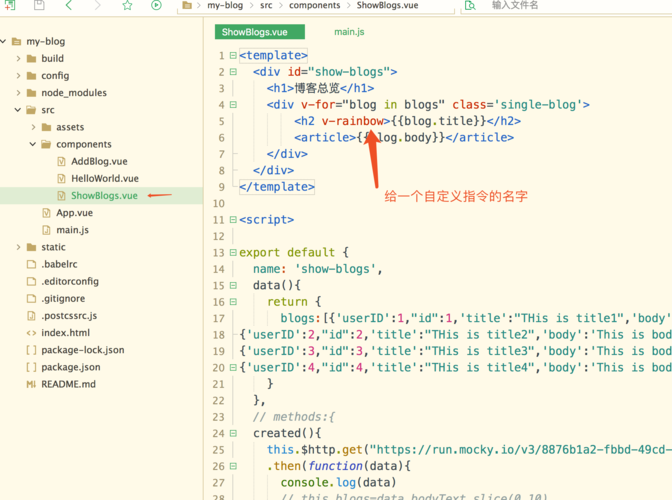Click the JS file icon beside main.js
Viewport: 672px width, 500px height.
[46, 230]
